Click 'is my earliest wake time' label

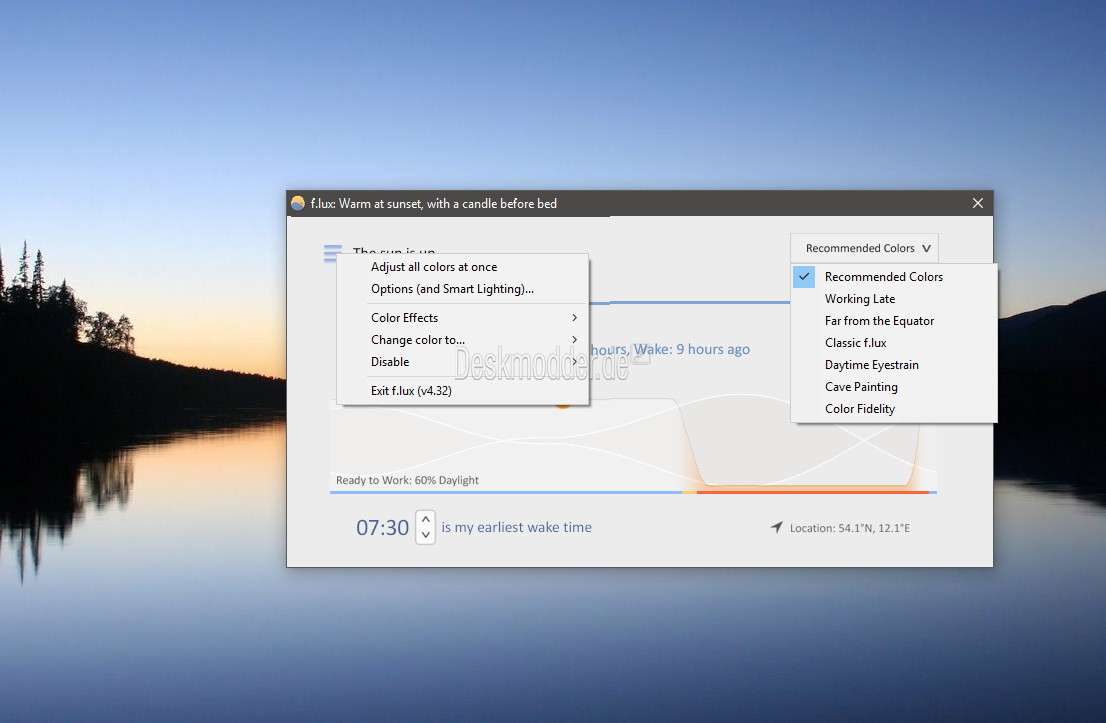click(x=516, y=527)
